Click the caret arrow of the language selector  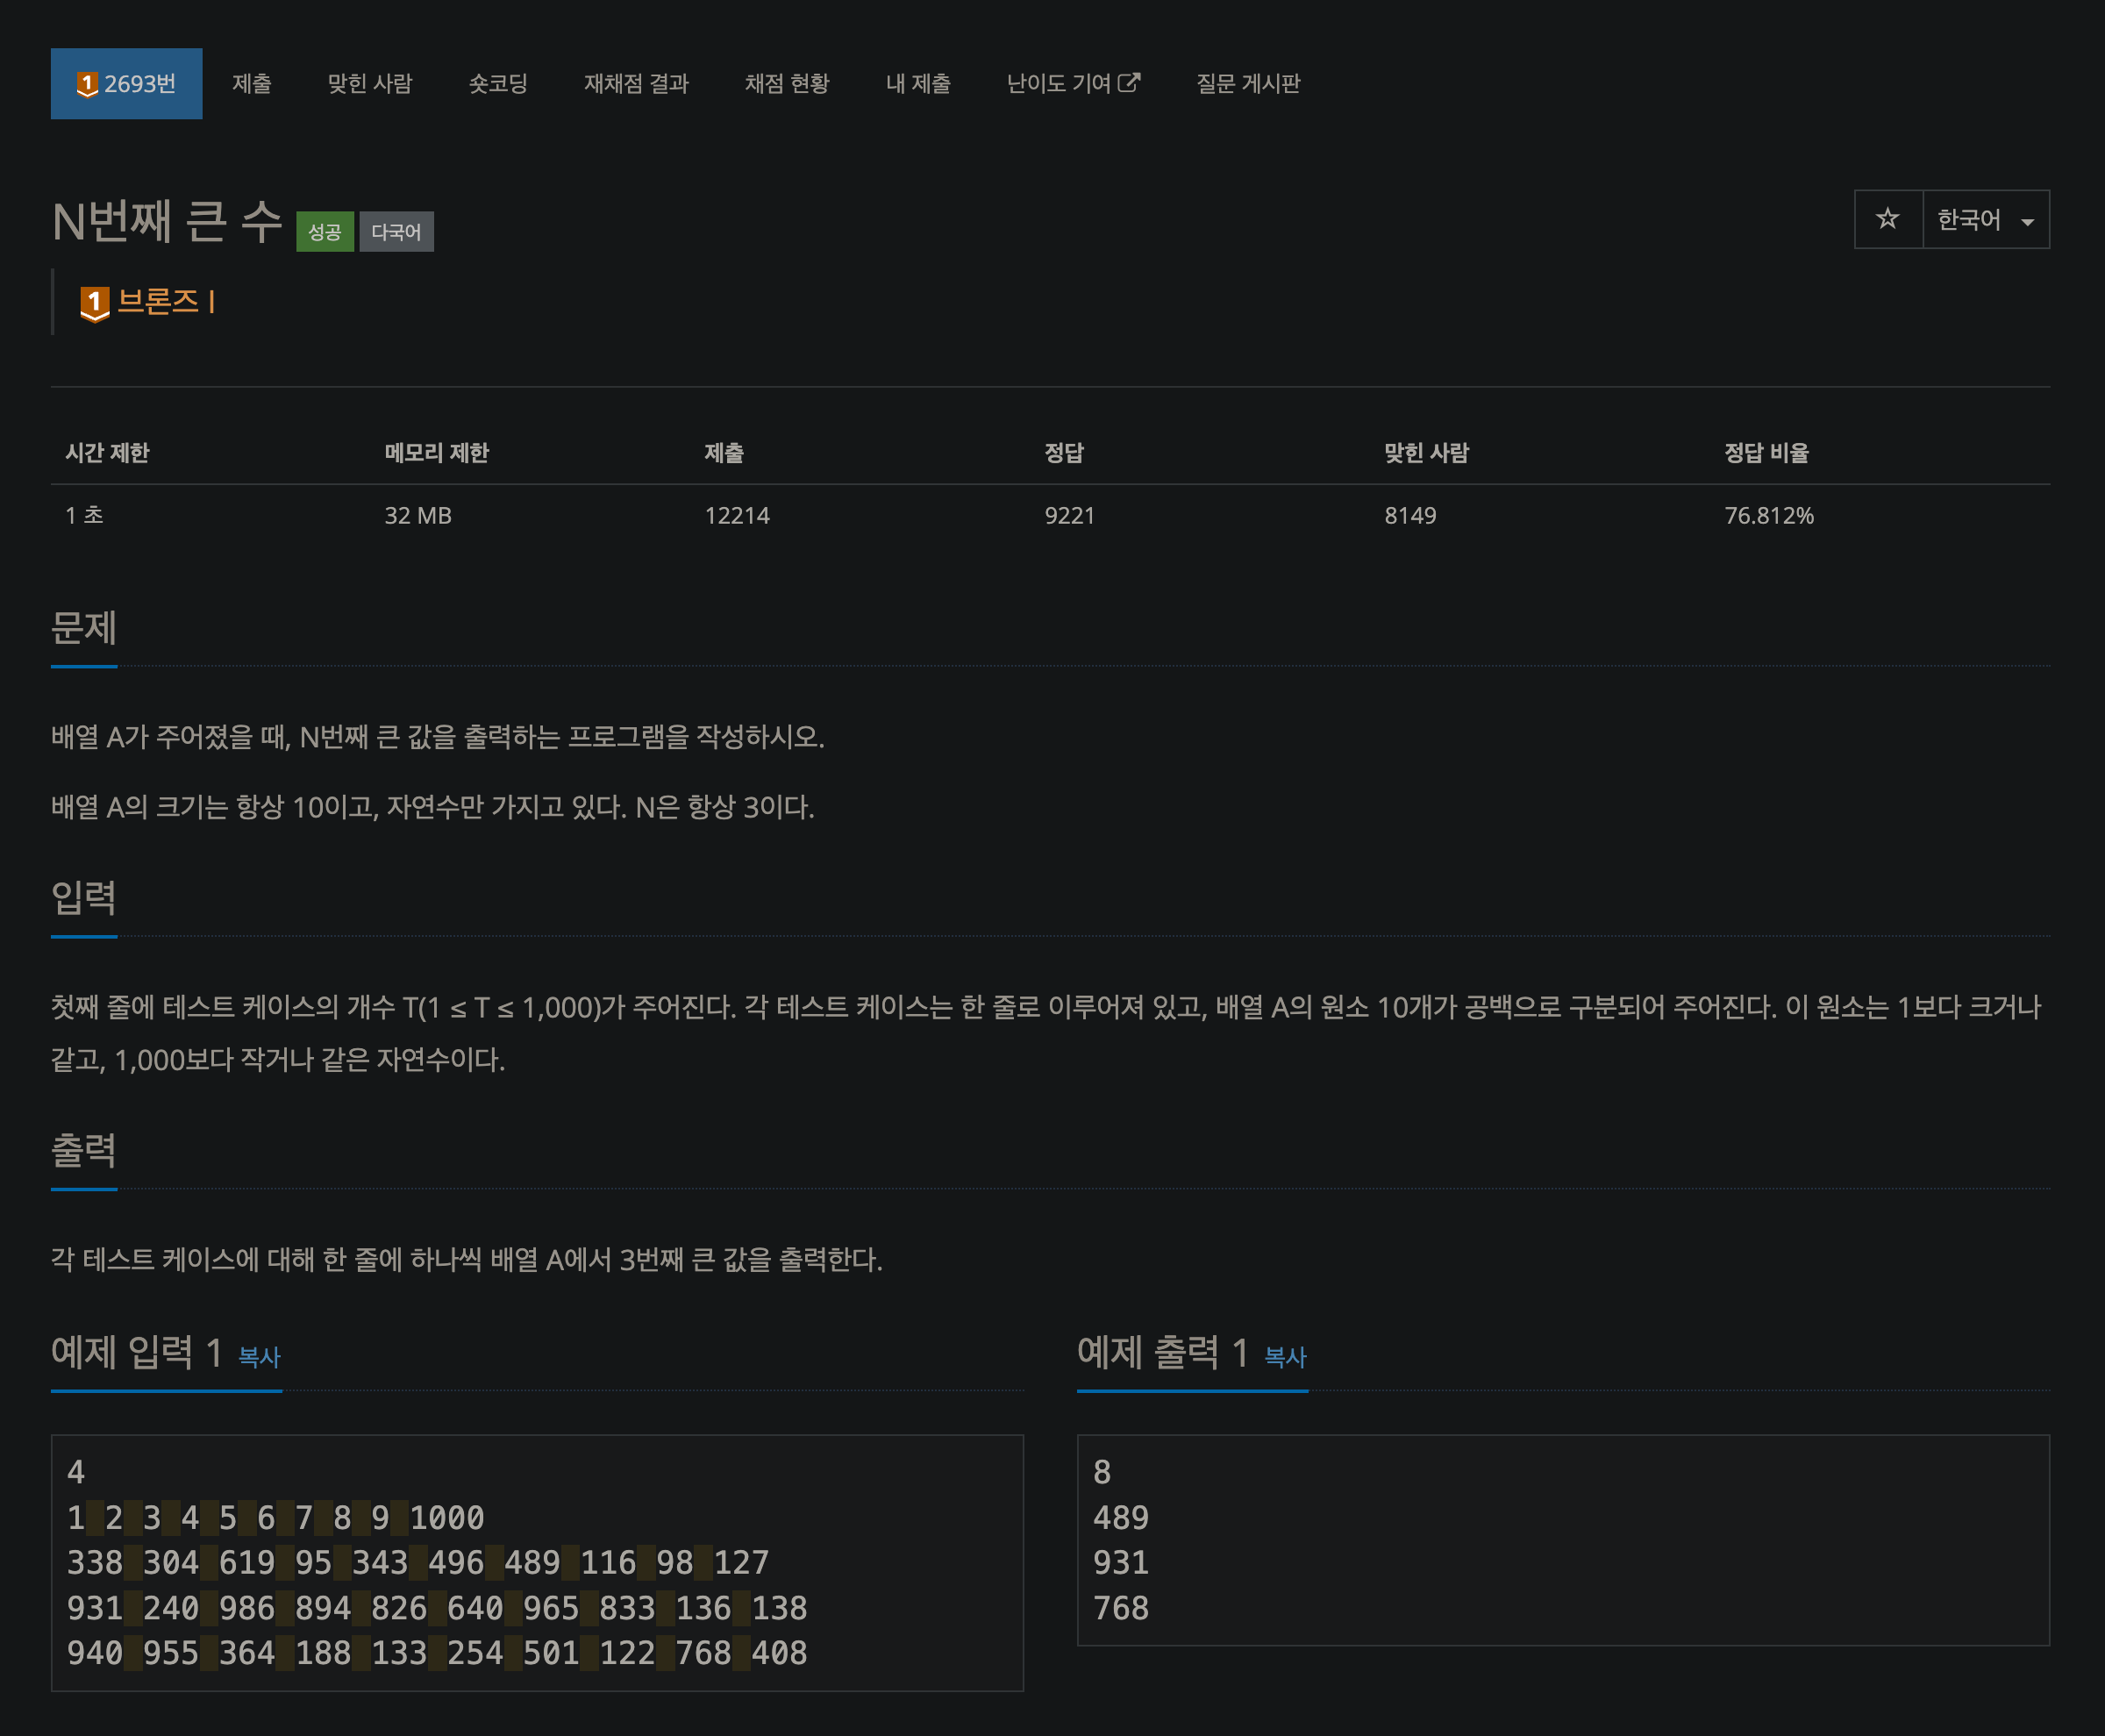pos(2027,222)
